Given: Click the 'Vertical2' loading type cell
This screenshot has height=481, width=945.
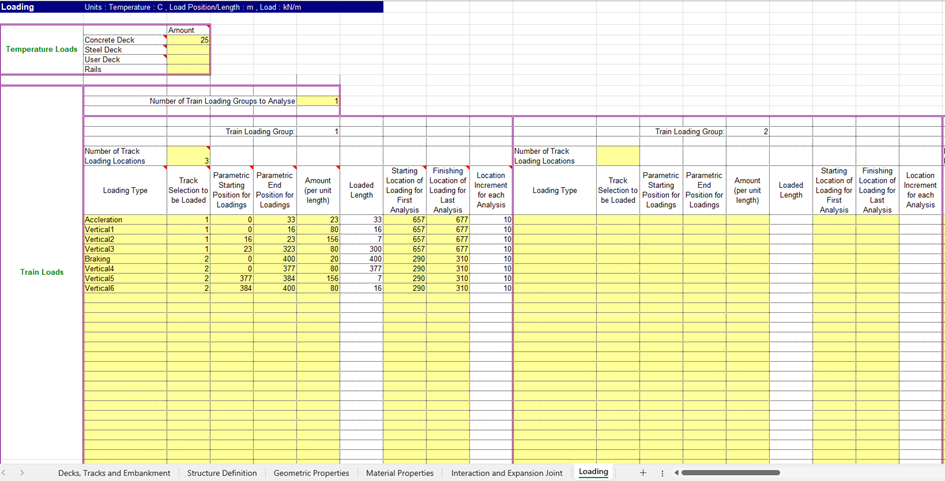Looking at the screenshot, I should 125,239.
